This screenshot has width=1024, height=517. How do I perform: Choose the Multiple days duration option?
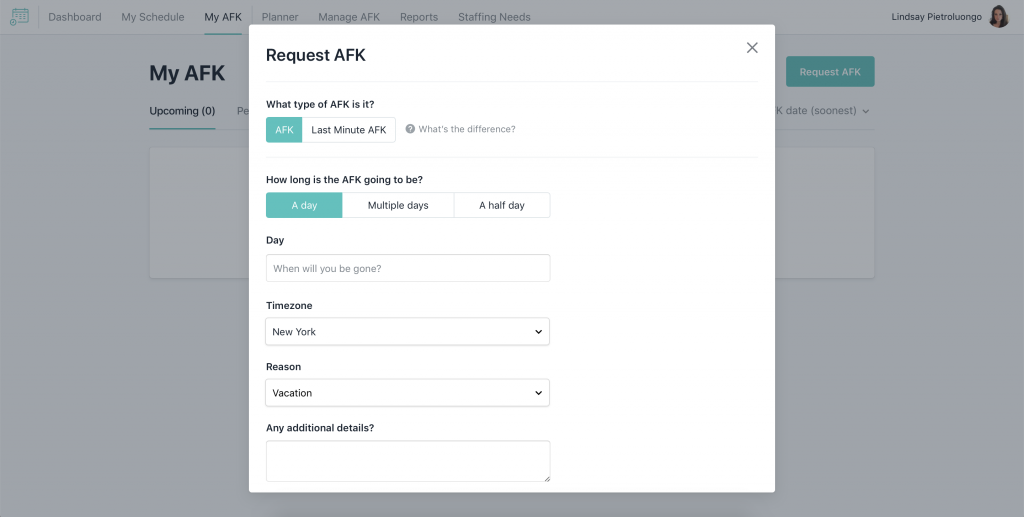pos(398,205)
